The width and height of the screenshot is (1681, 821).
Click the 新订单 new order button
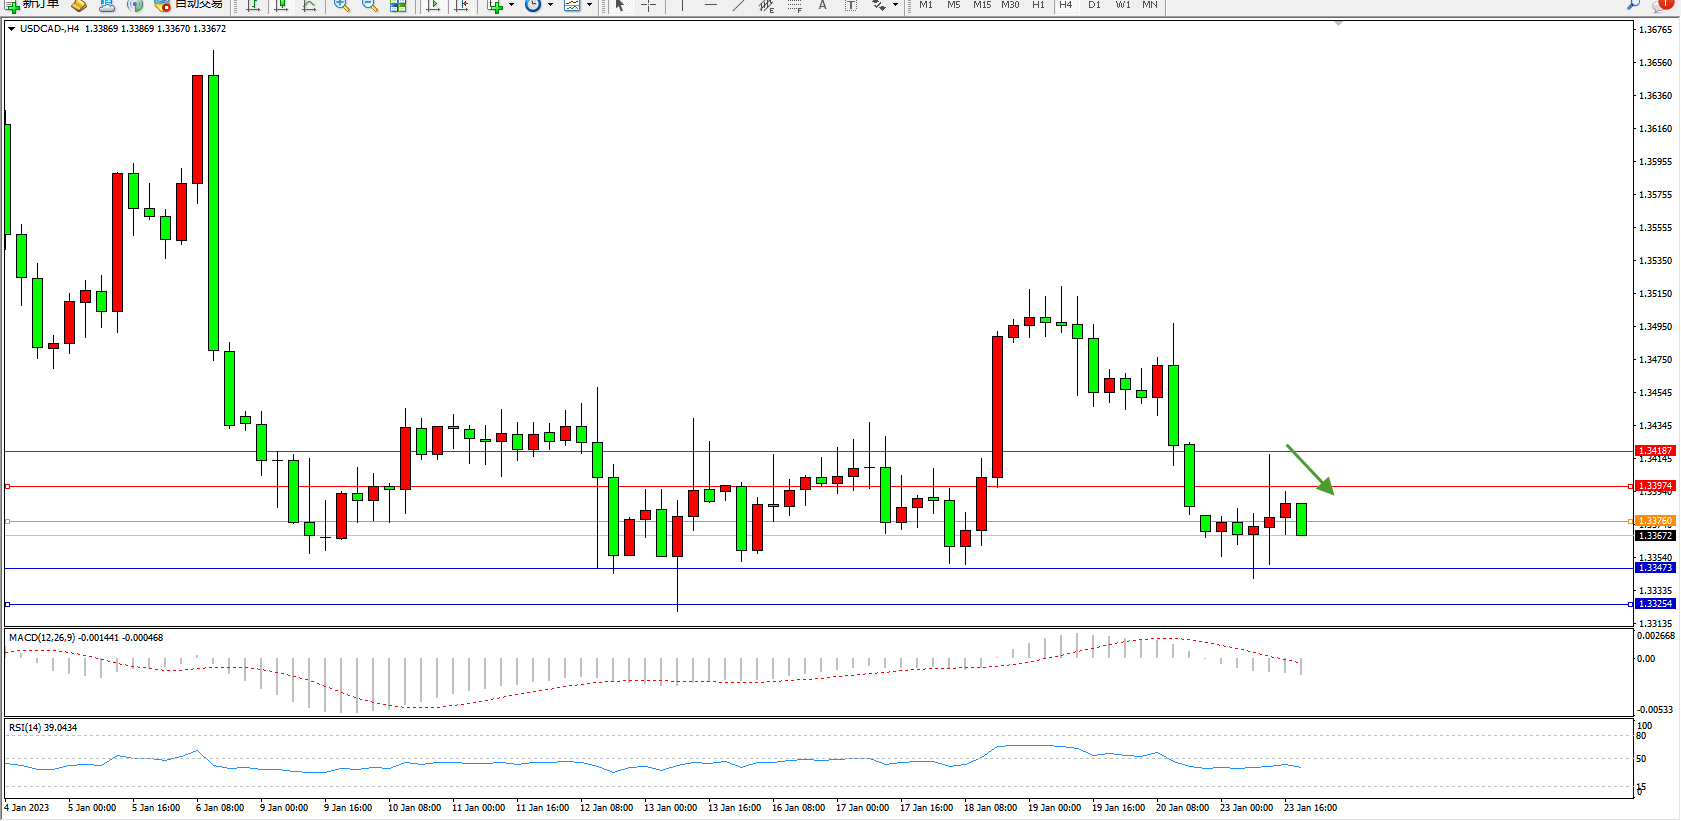(x=32, y=4)
